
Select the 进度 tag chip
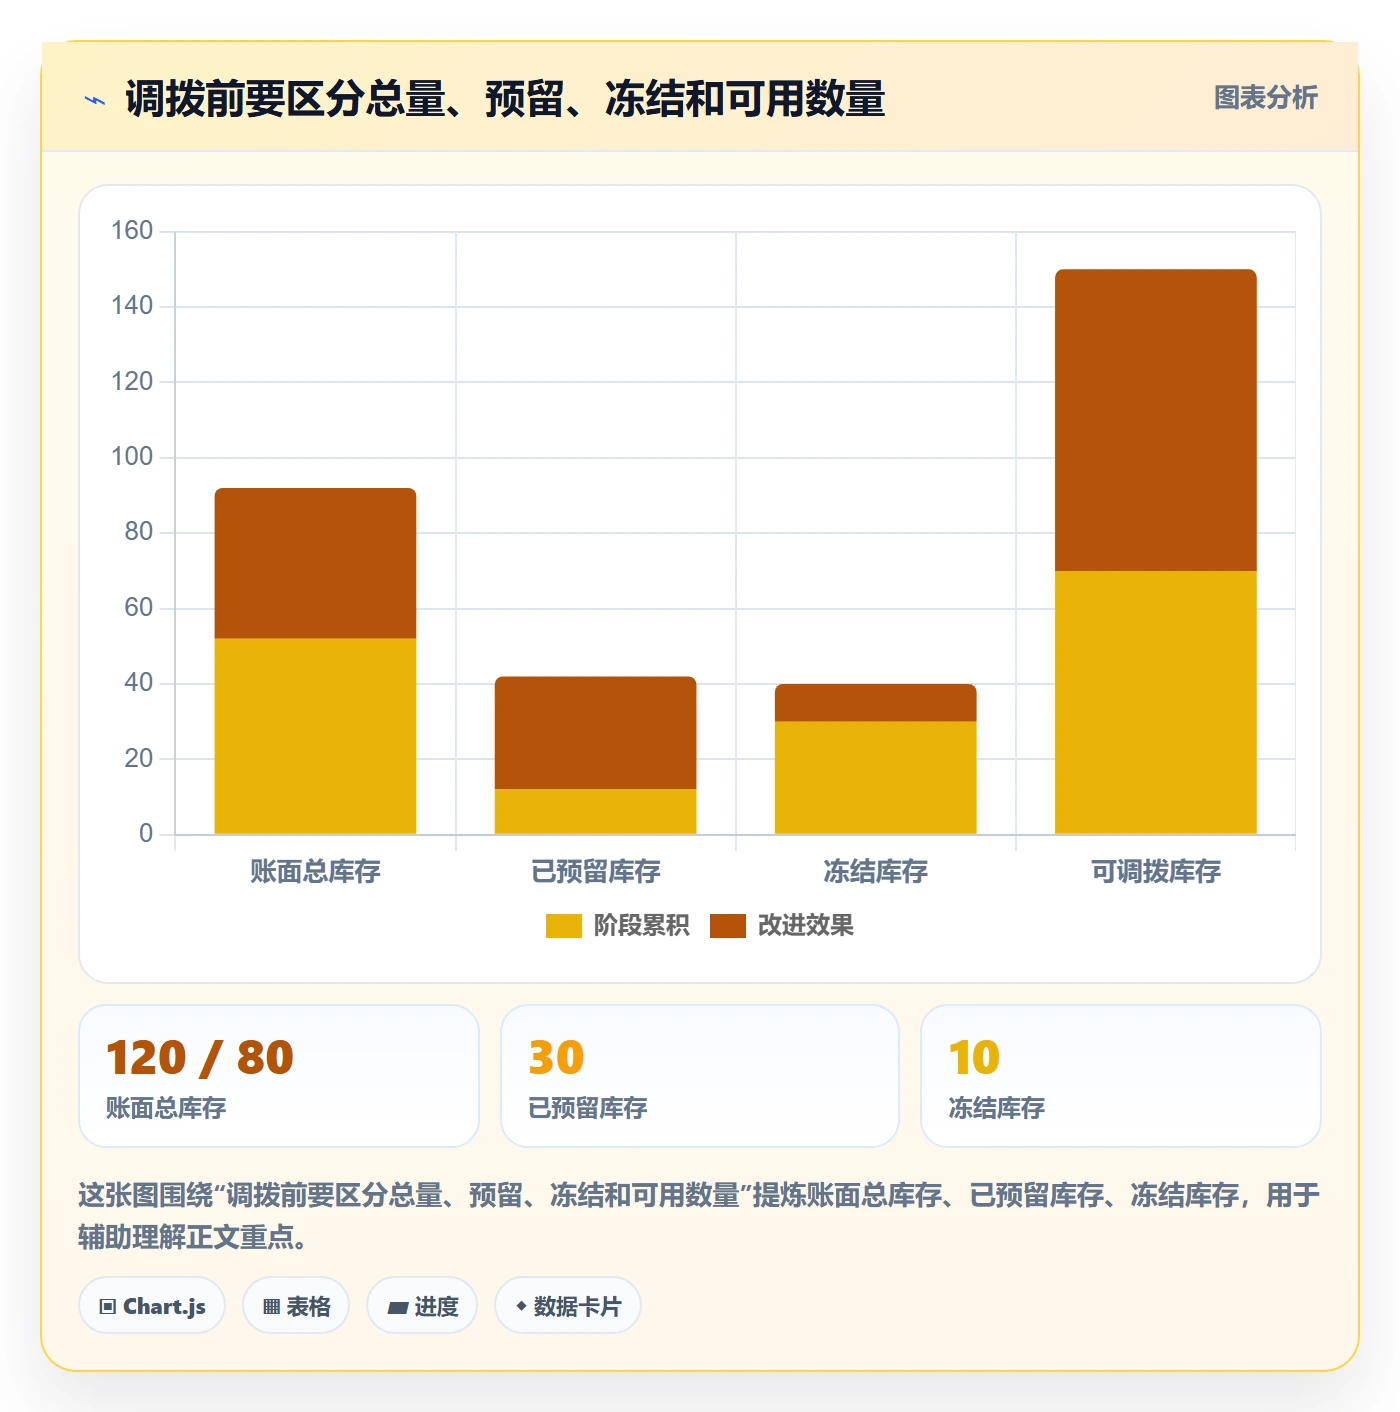coord(422,1306)
